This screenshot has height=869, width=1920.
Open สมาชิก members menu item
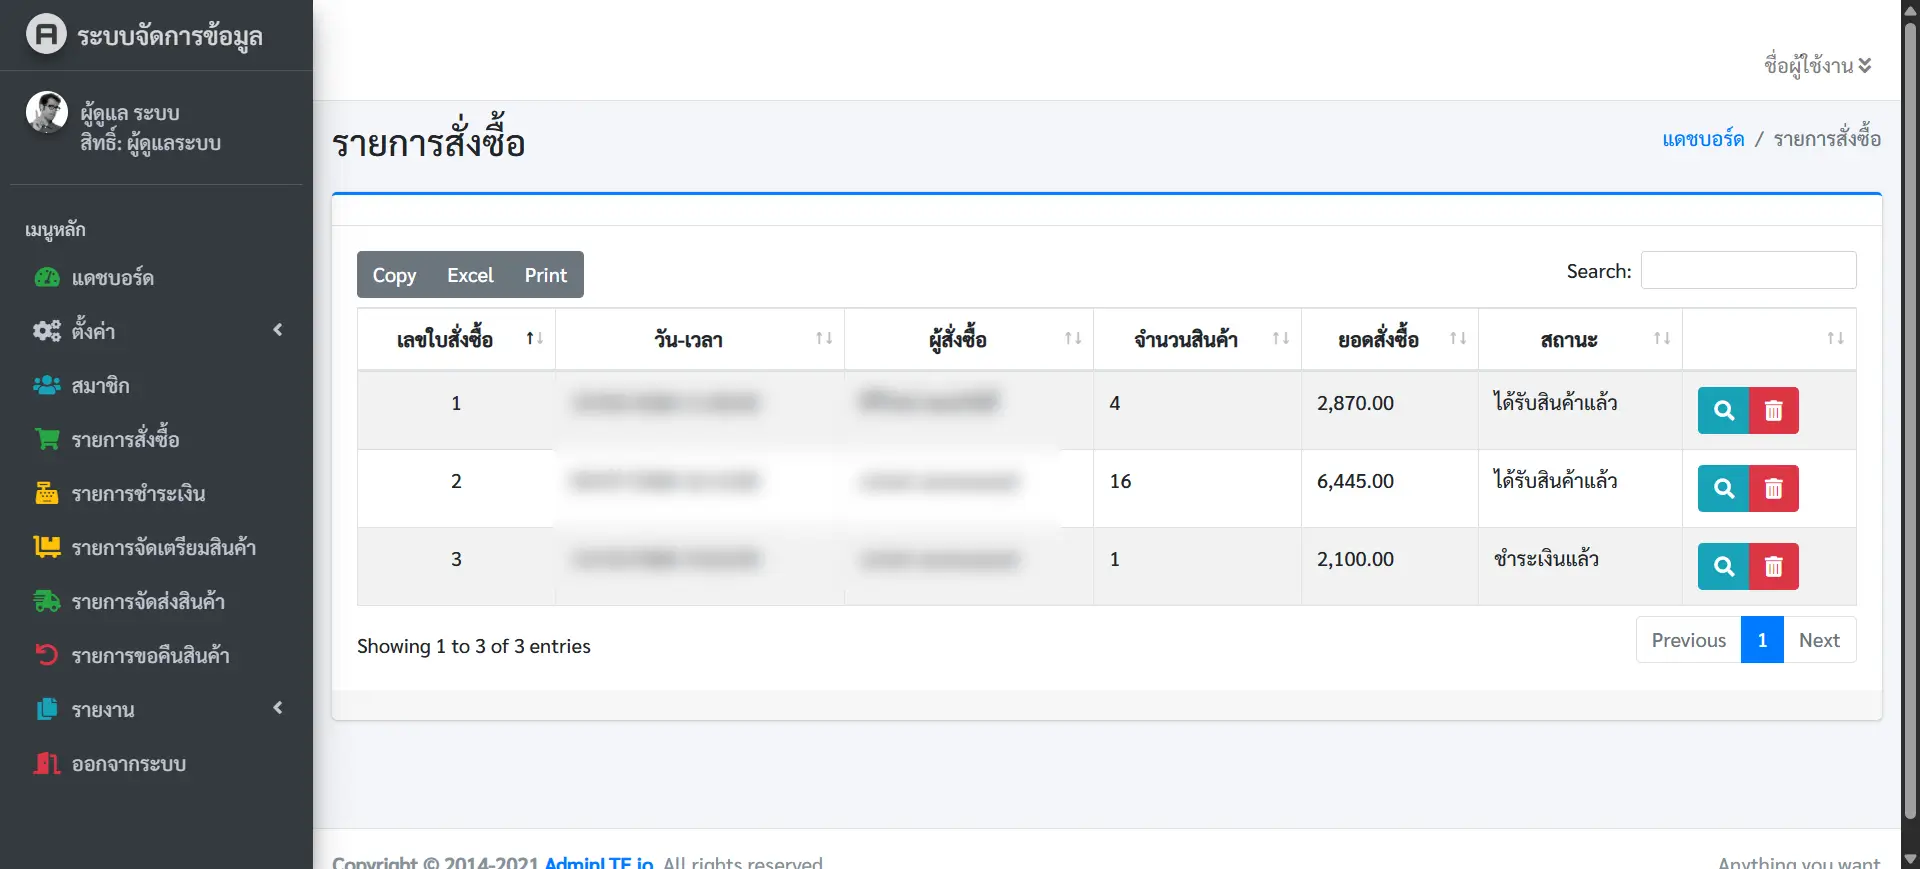tap(100, 386)
